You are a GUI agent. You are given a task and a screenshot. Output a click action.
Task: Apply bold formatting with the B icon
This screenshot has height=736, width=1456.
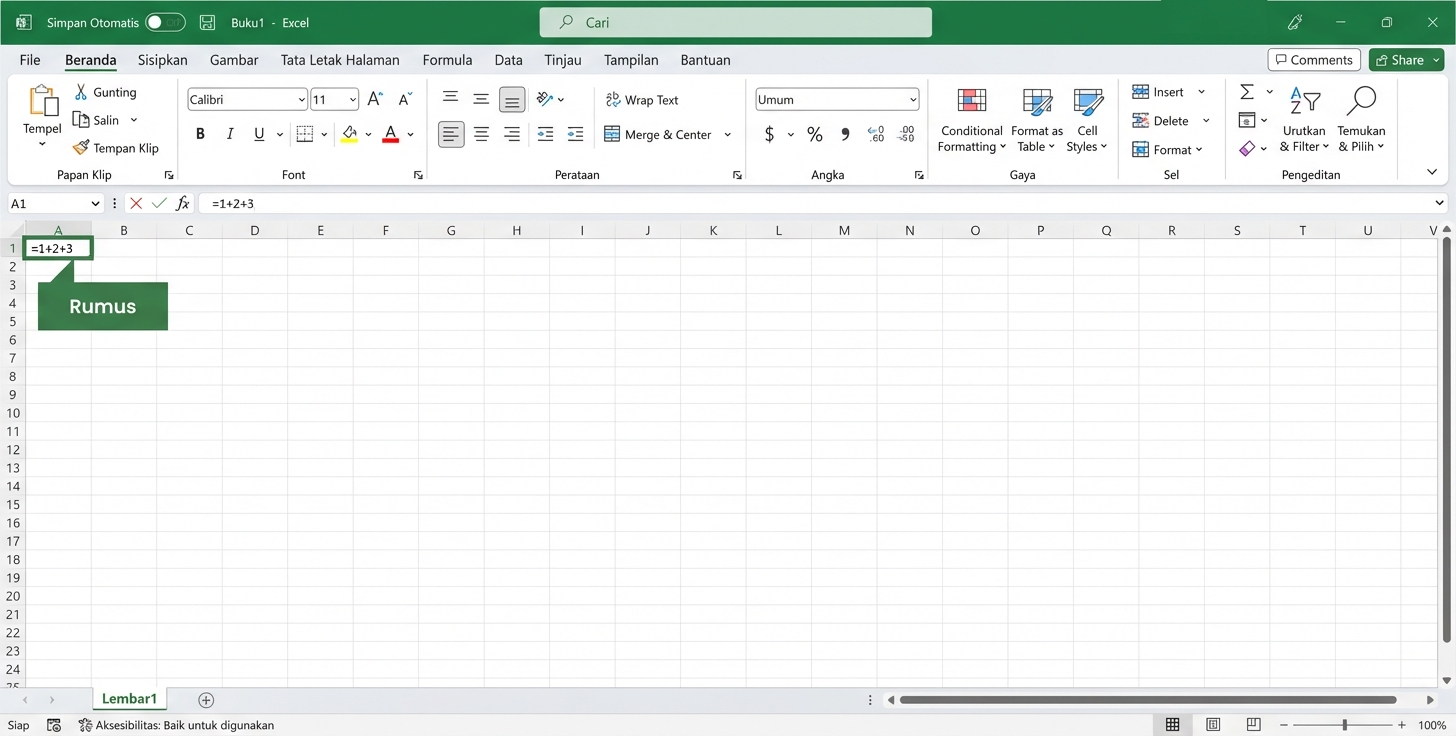(199, 133)
